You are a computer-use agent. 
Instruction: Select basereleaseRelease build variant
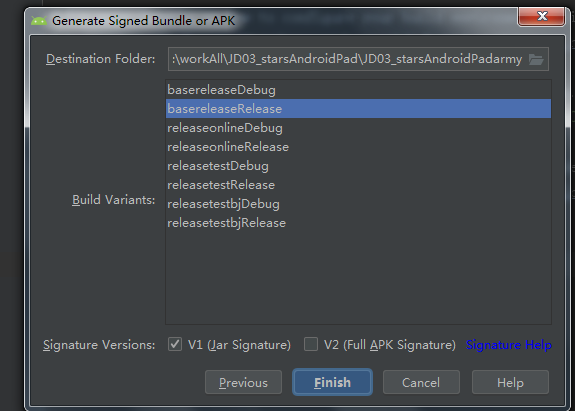pyautogui.click(x=358, y=109)
